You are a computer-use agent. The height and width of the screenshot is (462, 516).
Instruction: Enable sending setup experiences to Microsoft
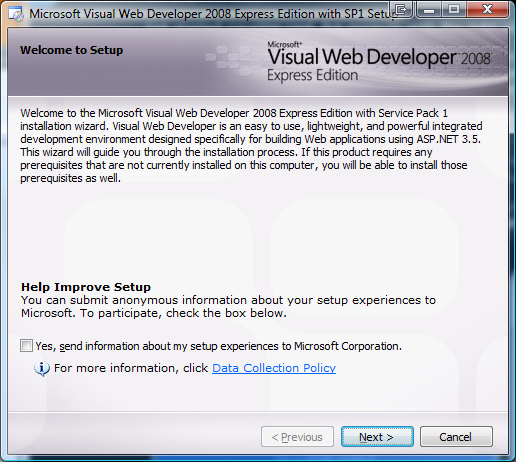pyautogui.click(x=26, y=346)
